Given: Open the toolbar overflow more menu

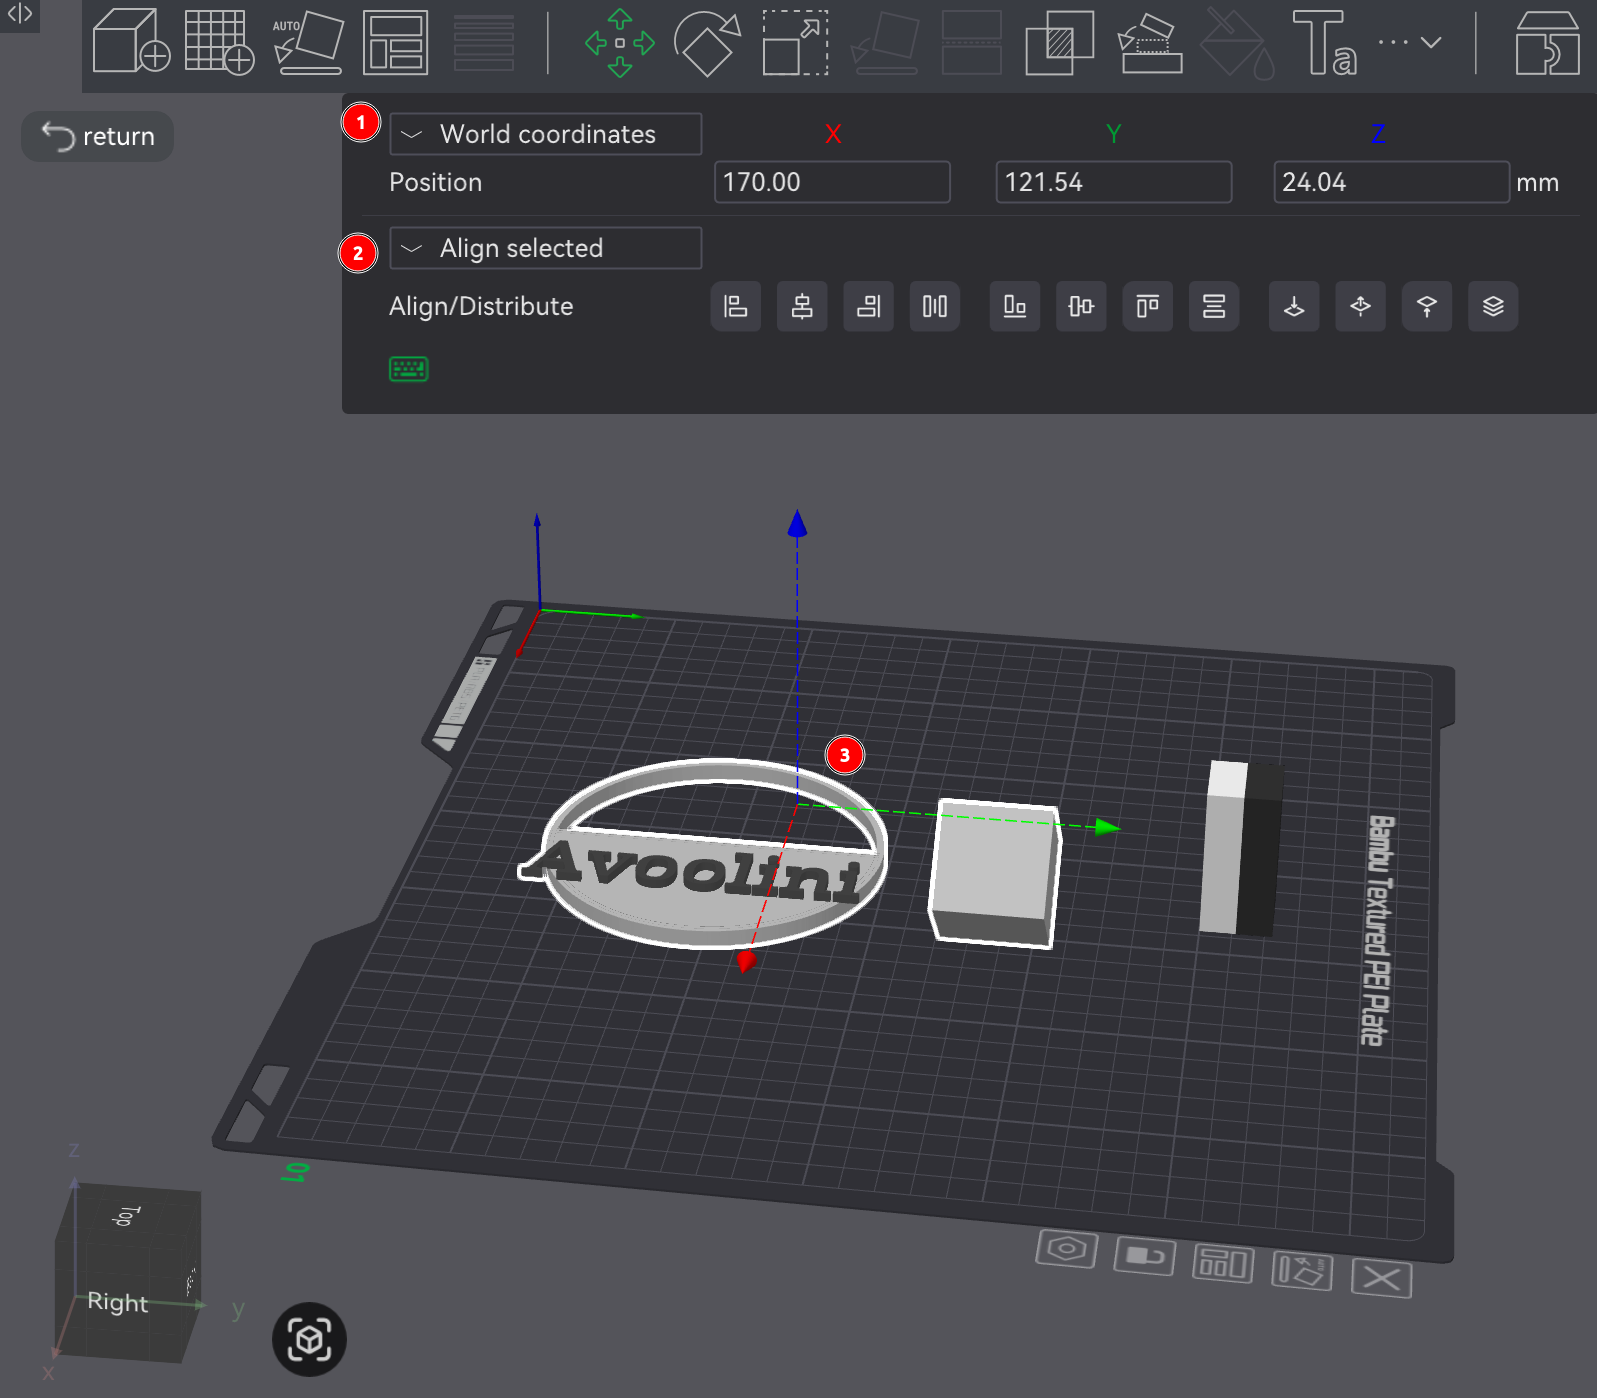Looking at the screenshot, I should coord(1410,42).
